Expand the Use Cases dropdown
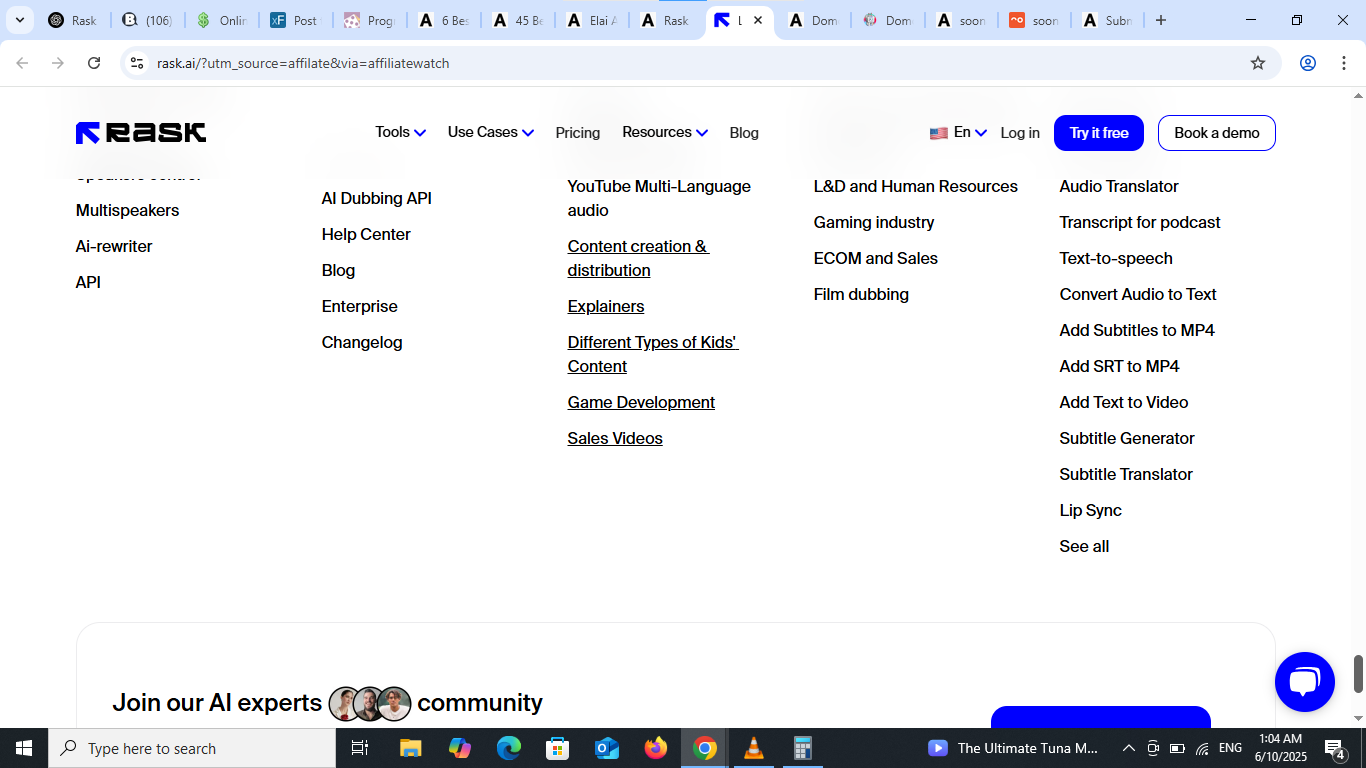This screenshot has width=1366, height=768. coord(490,132)
